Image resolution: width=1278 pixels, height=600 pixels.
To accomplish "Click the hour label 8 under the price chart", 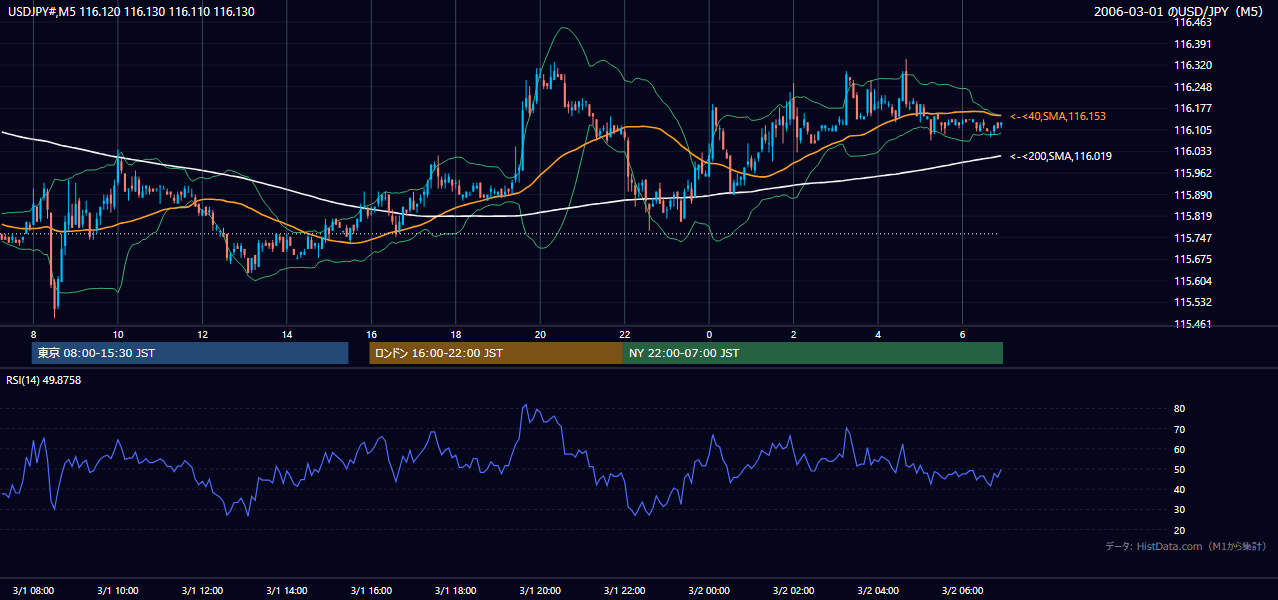I will (33, 334).
